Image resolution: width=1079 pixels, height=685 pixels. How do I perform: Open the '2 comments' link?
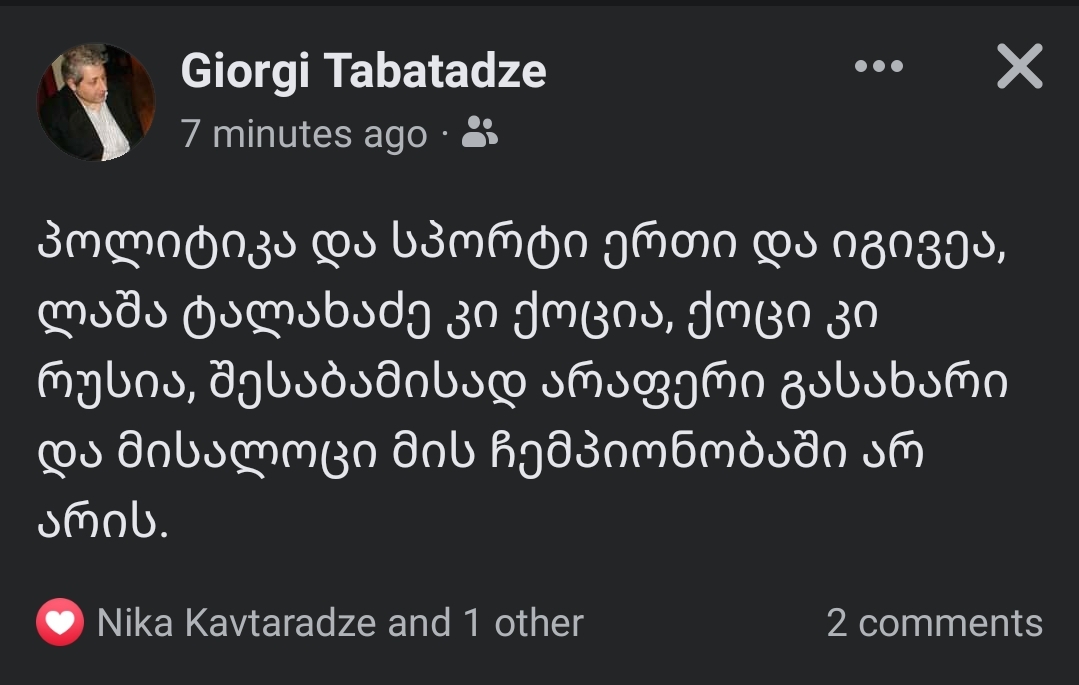pyautogui.click(x=934, y=622)
